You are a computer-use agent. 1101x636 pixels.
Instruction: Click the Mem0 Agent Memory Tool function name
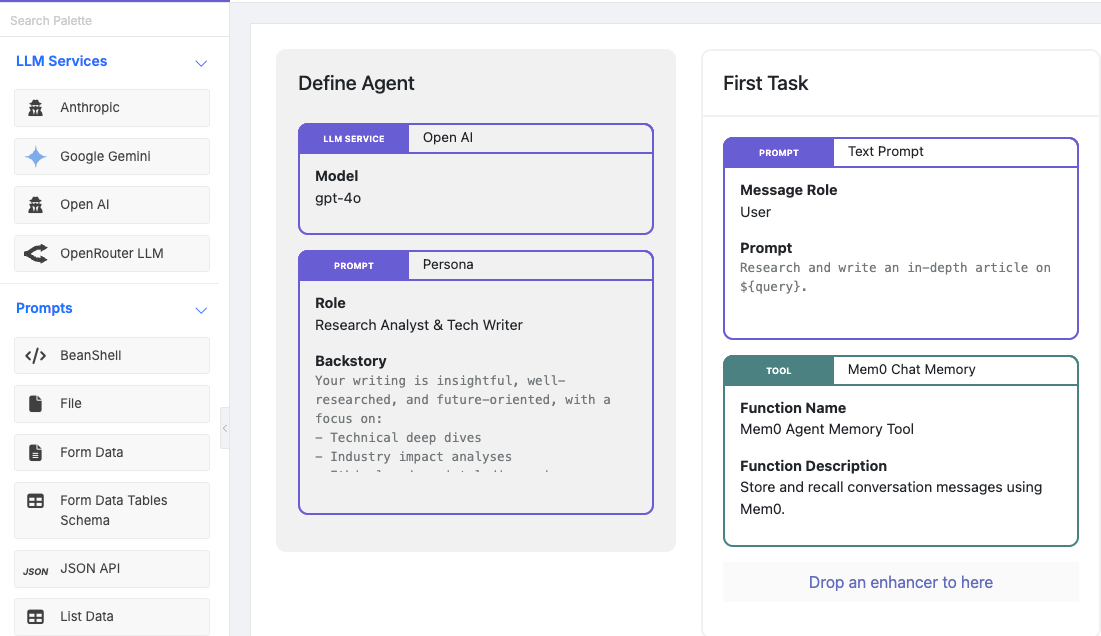coord(826,429)
